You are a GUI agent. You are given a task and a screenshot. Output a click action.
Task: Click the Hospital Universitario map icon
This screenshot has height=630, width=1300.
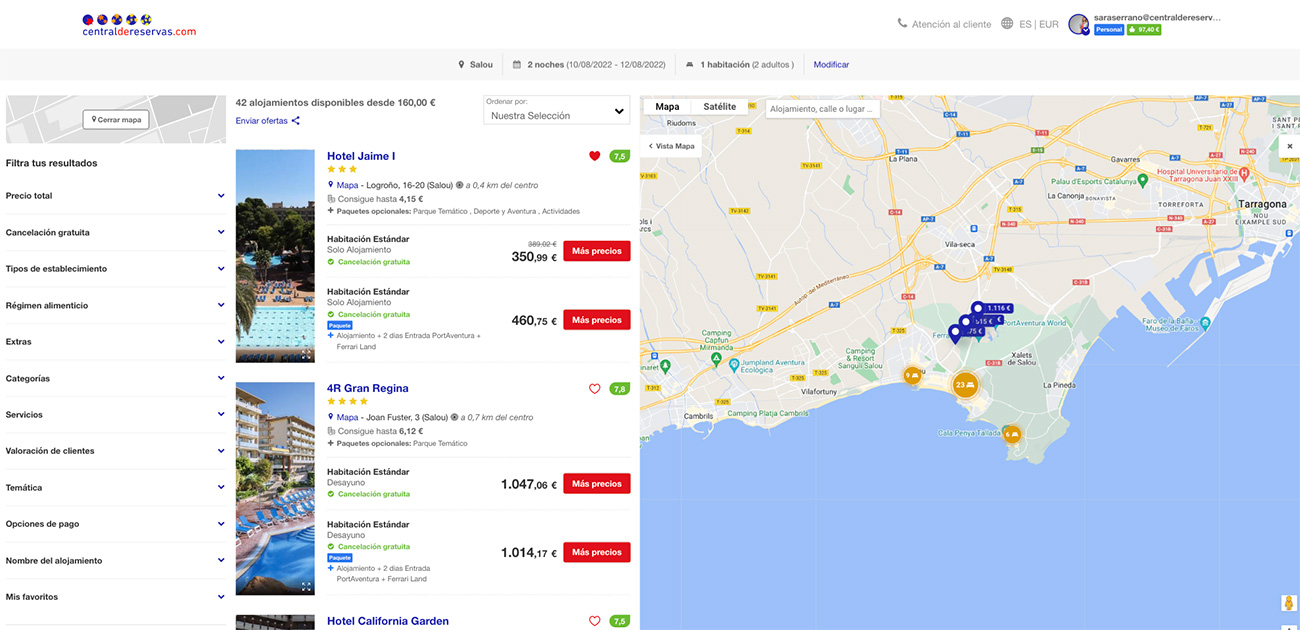[x=1244, y=172]
